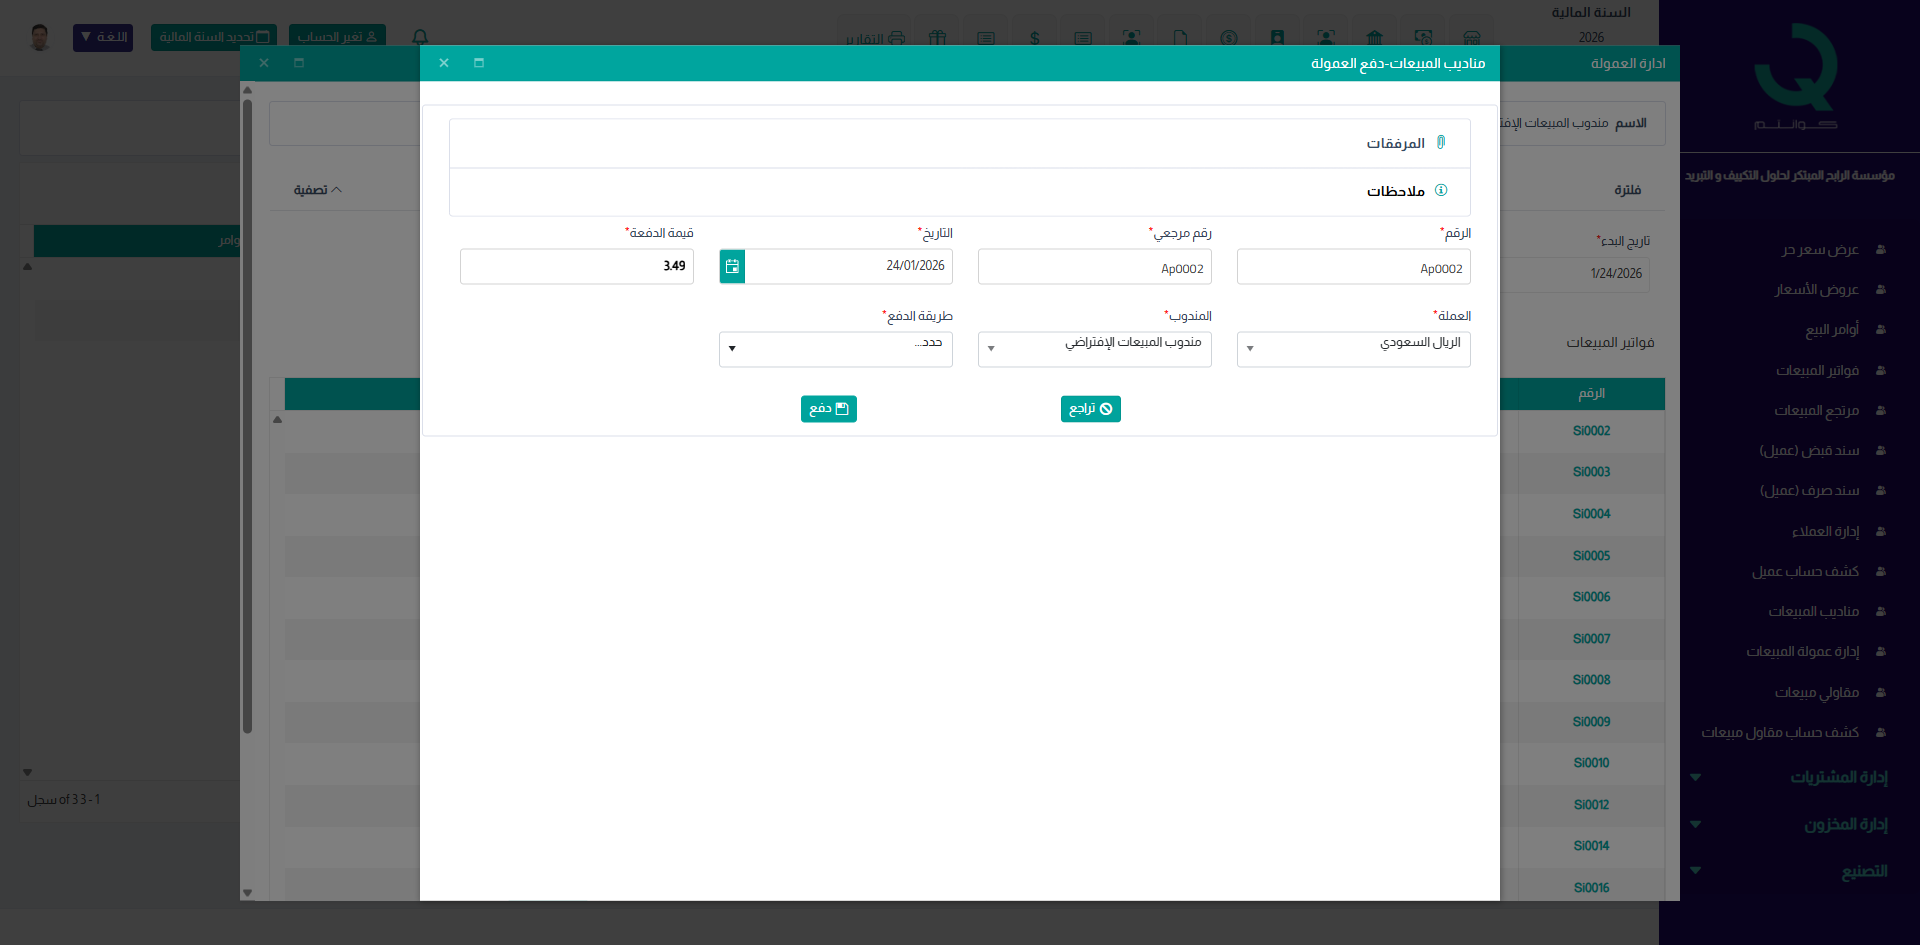This screenshot has width=1920, height=945.
Task: Open the date picker calendar icon
Action: [x=732, y=266]
